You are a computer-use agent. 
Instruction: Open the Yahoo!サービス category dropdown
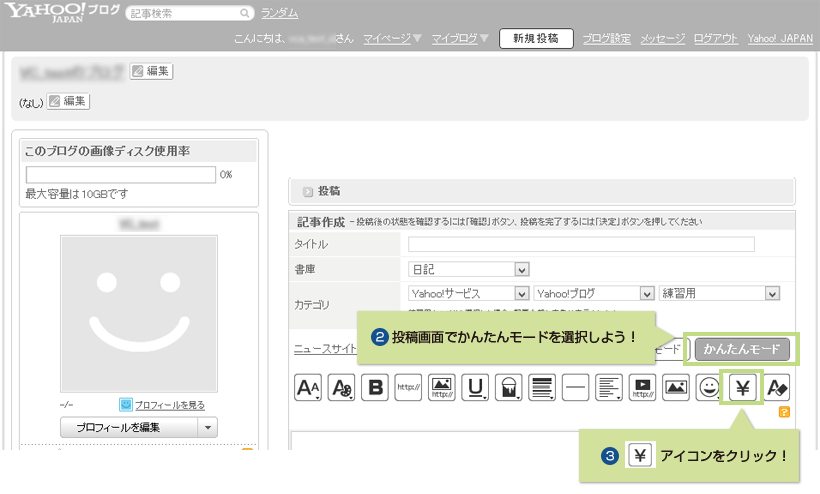pos(469,293)
